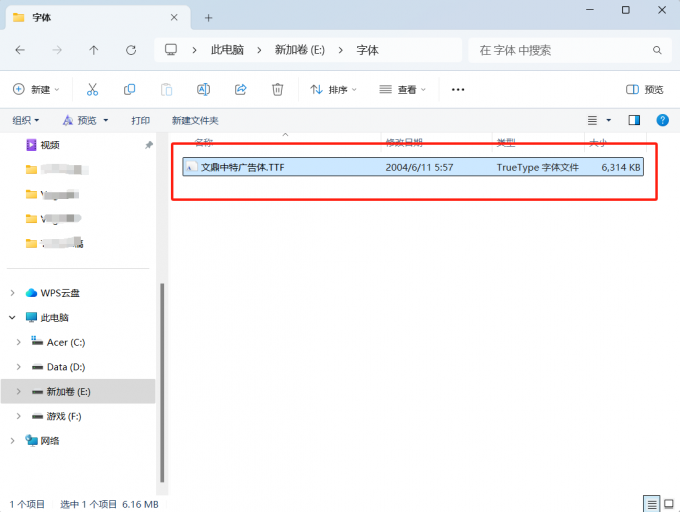This screenshot has width=680, height=512.
Task: Refresh the current folder view
Action: 131,50
